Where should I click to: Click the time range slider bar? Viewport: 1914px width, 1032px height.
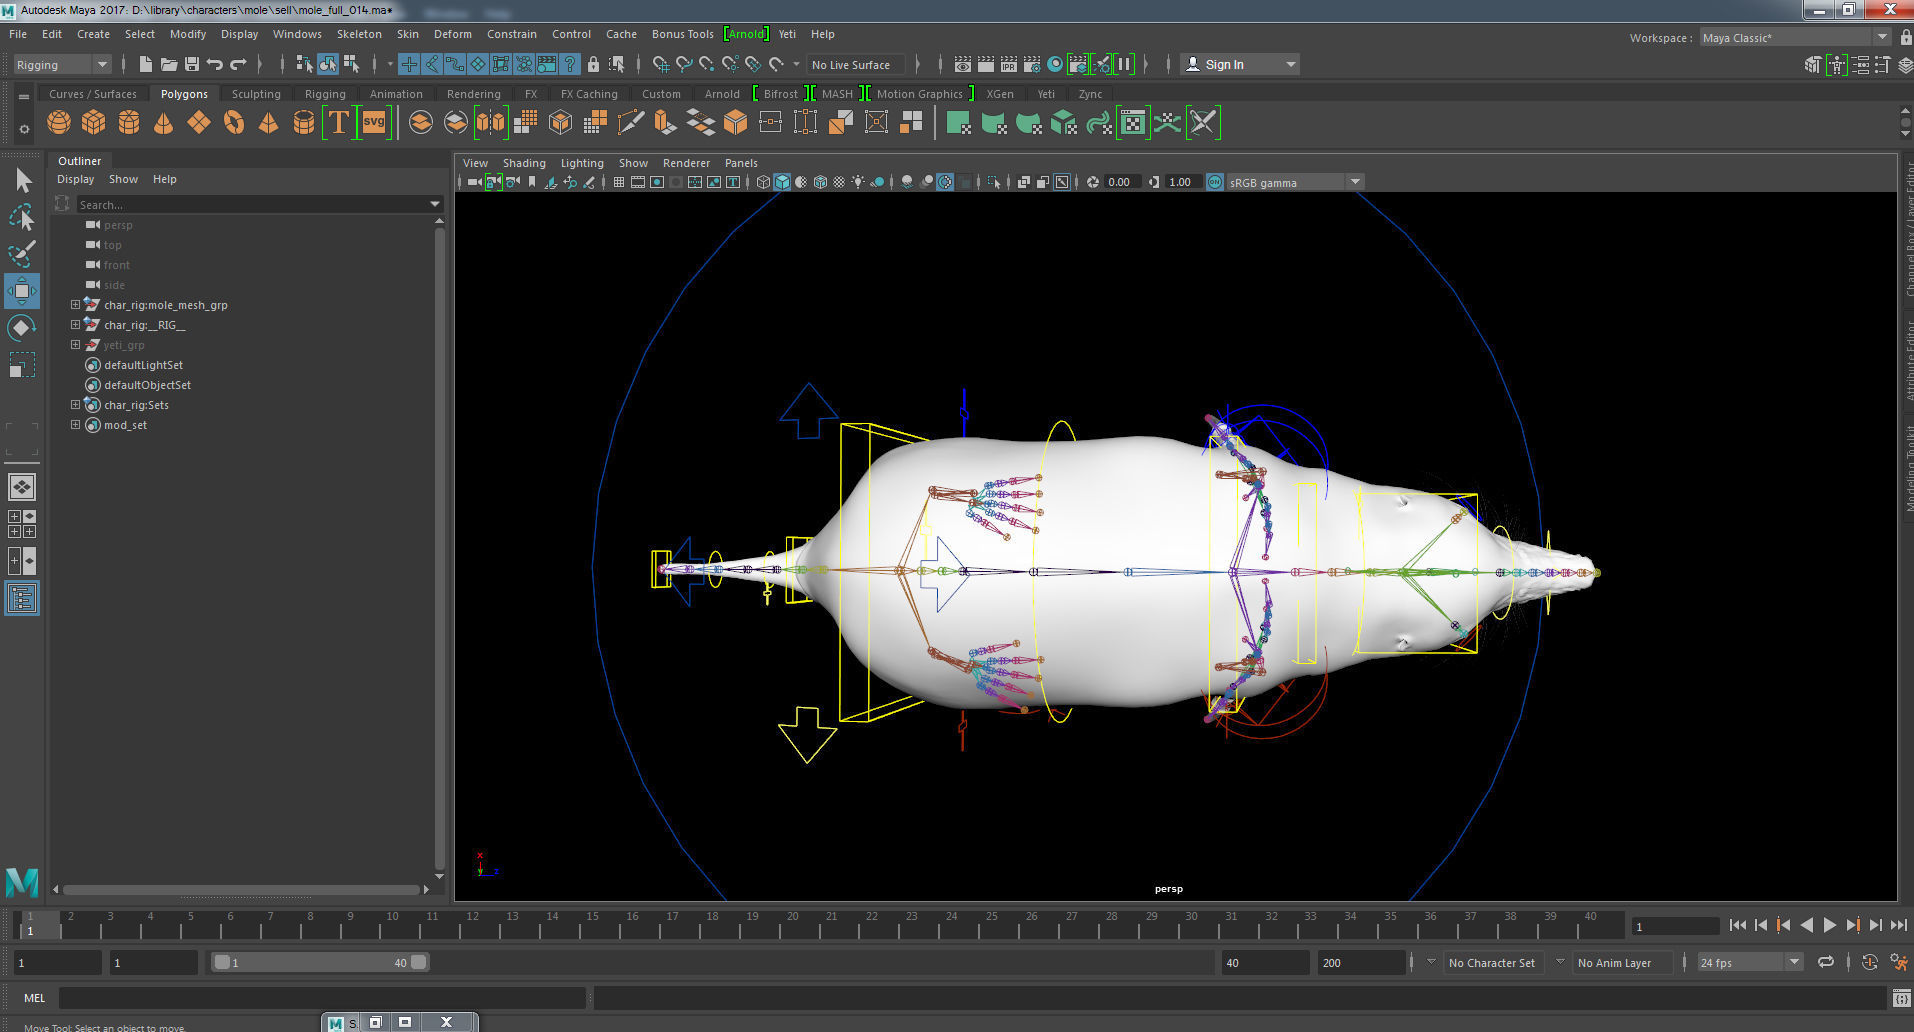[320, 962]
